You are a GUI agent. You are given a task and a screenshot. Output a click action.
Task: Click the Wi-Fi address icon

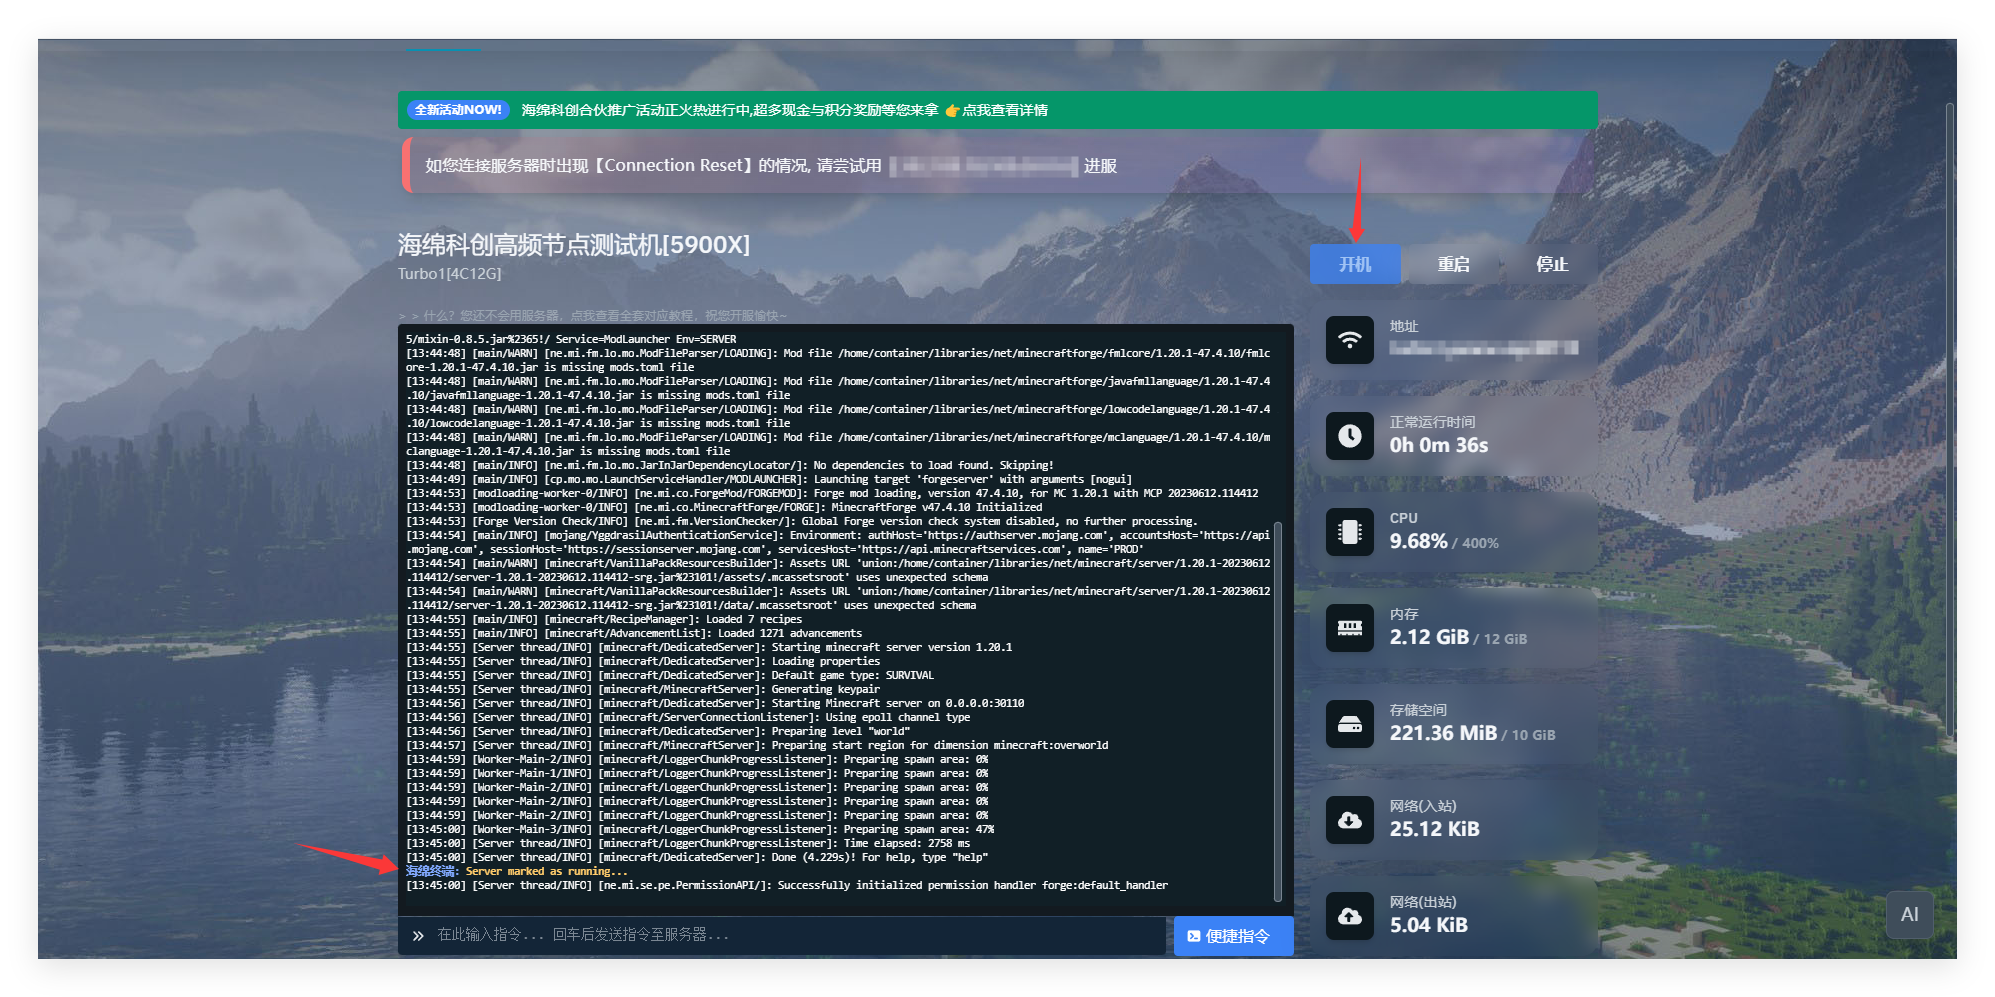[1349, 340]
